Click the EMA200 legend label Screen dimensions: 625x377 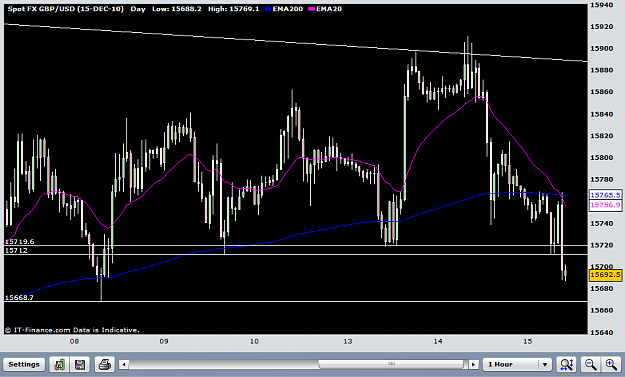click(288, 9)
